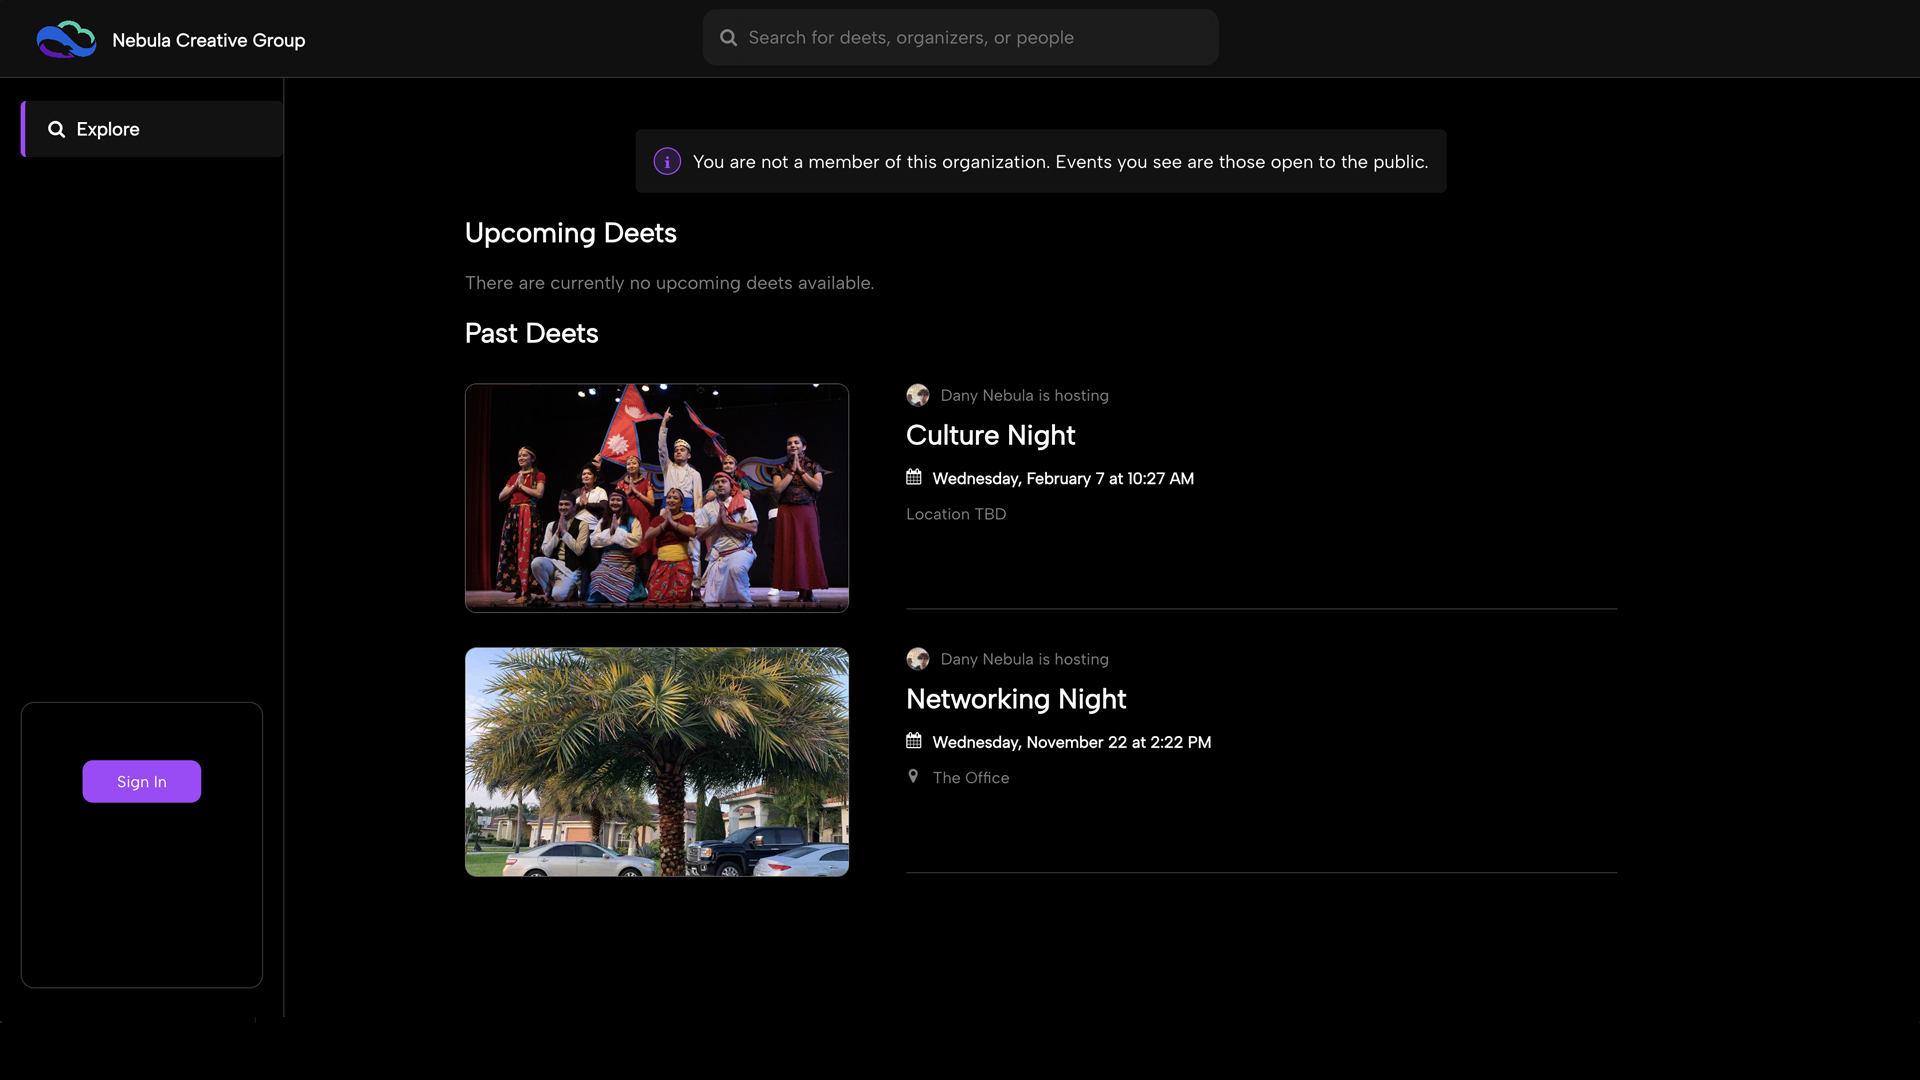The image size is (1920, 1080).
Task: Open the Culture Night event page
Action: point(990,436)
